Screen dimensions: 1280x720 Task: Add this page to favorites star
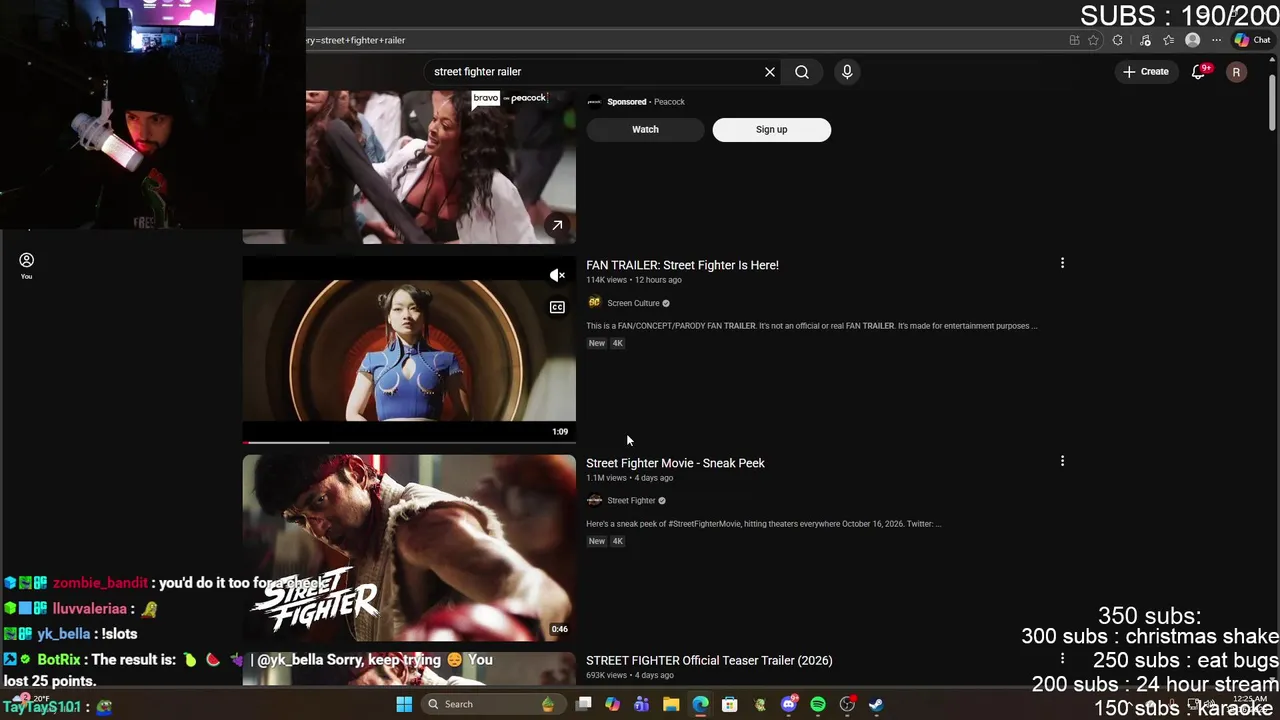(x=1093, y=40)
